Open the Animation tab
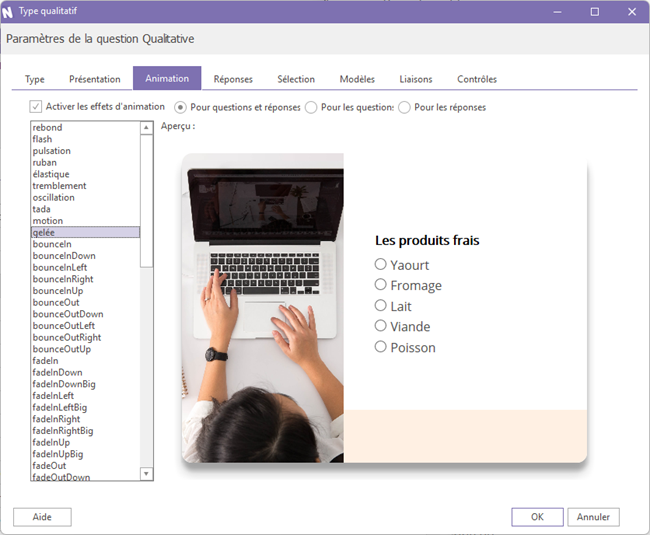650x535 pixels. (167, 78)
